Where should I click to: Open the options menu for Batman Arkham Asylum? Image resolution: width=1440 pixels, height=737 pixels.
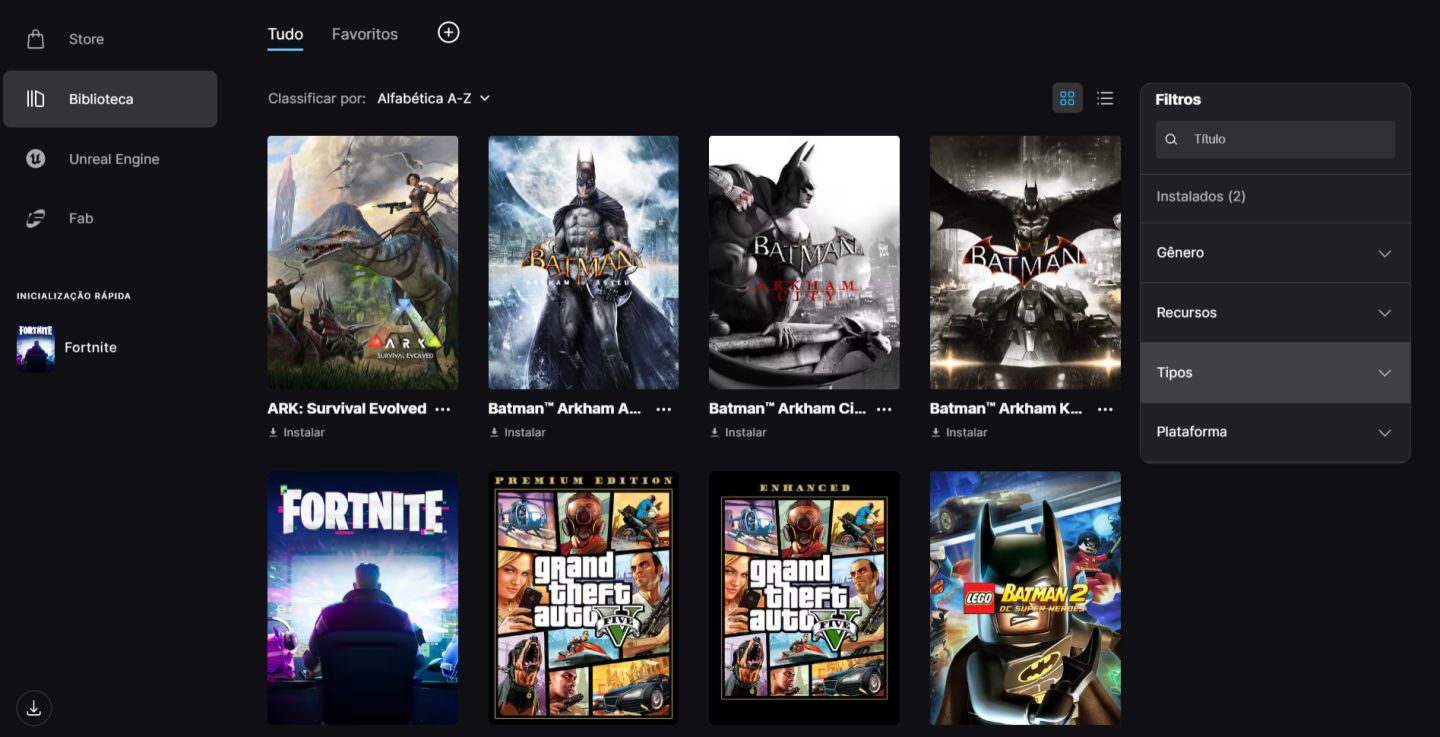[664, 409]
